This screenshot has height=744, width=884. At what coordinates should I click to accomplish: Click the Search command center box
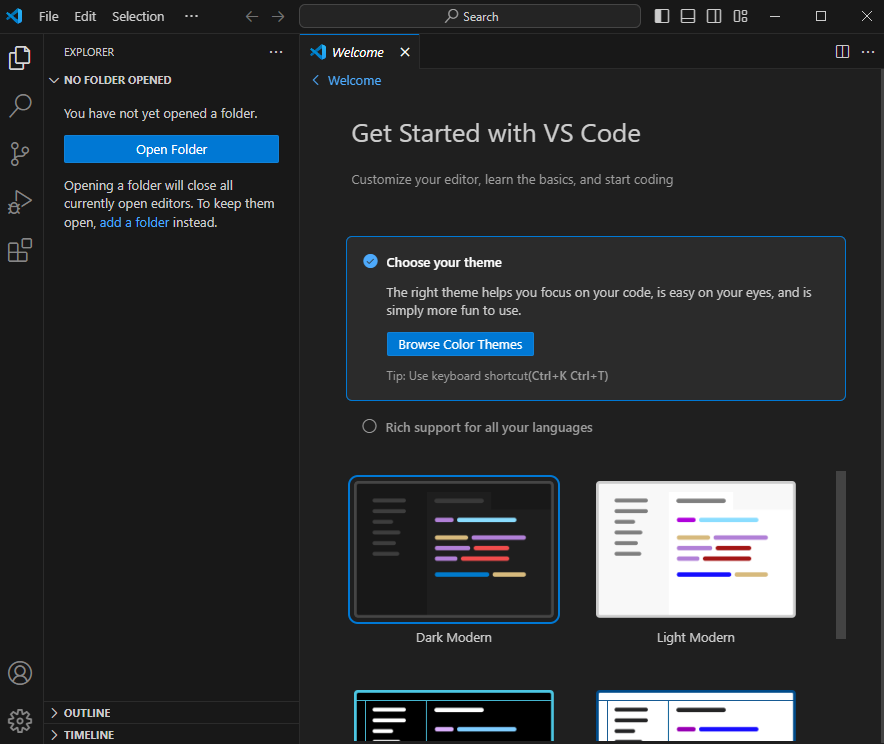(470, 16)
